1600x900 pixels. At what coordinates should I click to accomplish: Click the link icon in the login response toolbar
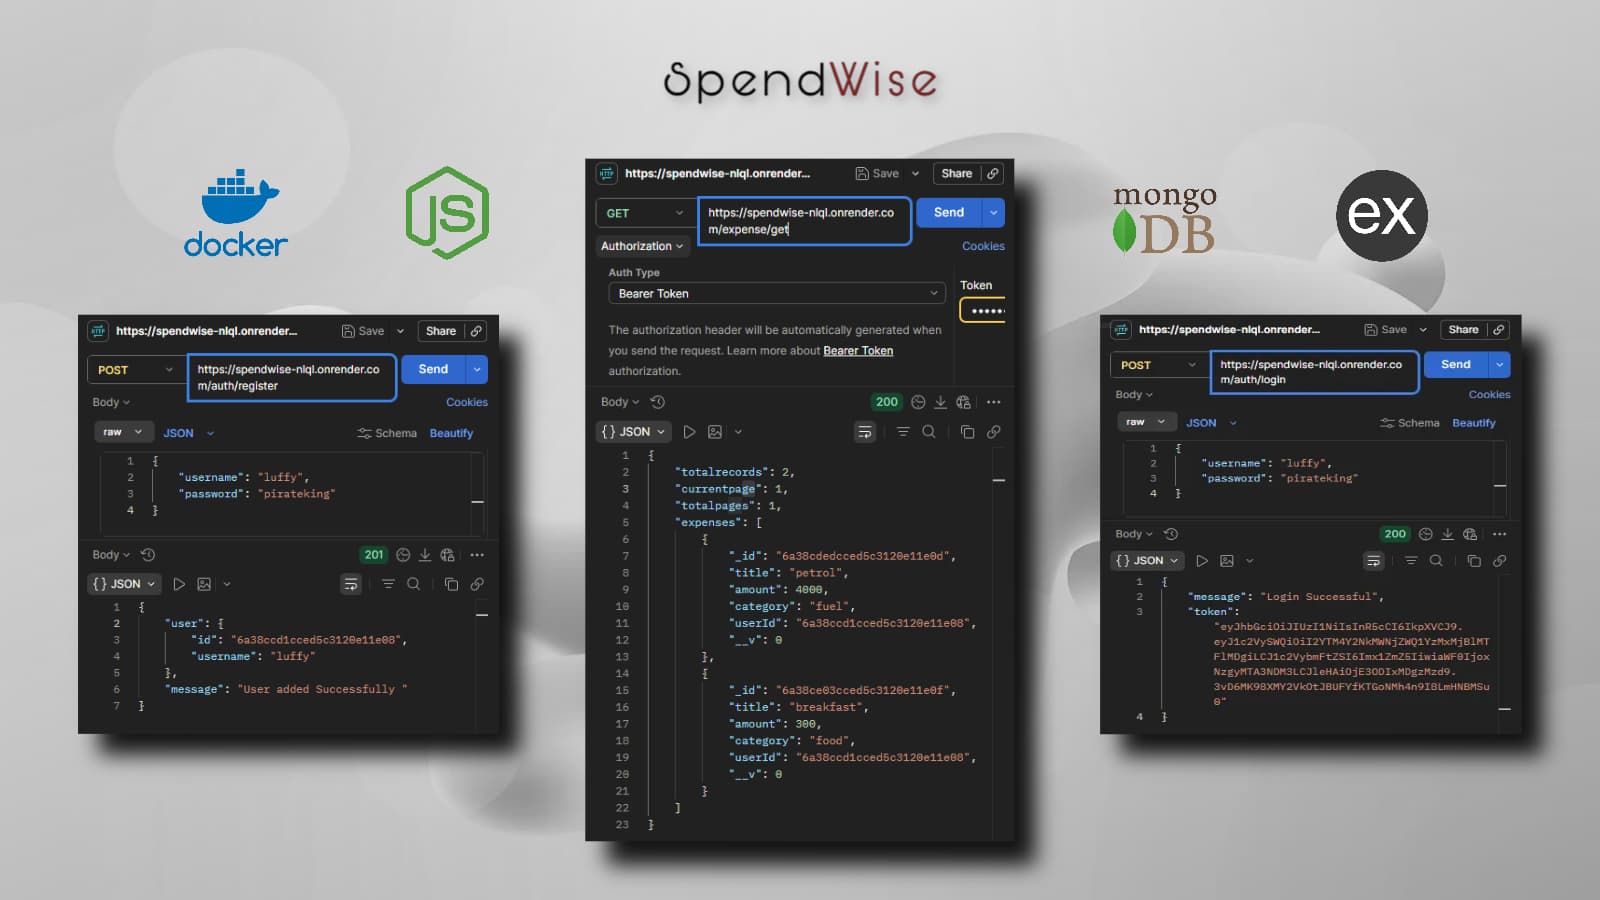[x=1499, y=561]
